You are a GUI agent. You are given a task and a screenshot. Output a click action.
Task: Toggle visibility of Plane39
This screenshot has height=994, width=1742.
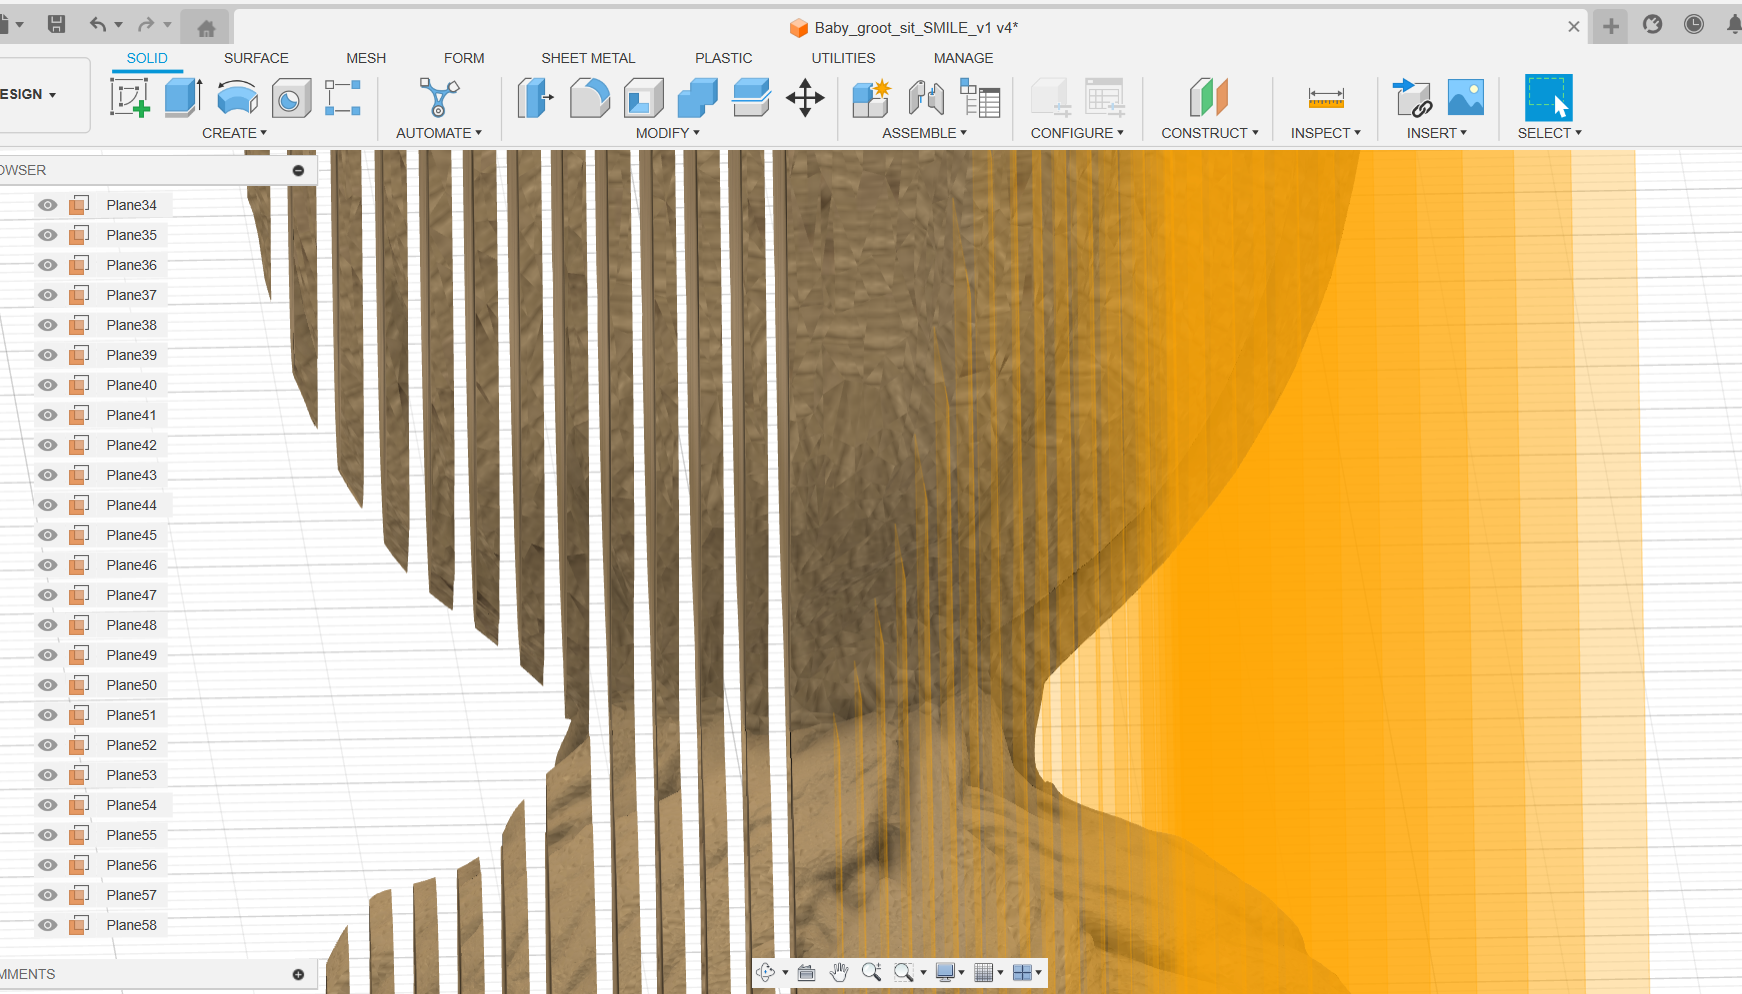tap(47, 355)
